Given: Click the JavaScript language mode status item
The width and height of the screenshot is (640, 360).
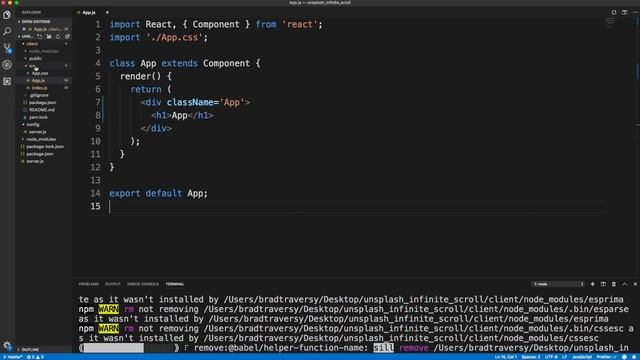Looking at the screenshot, I should [582, 357].
